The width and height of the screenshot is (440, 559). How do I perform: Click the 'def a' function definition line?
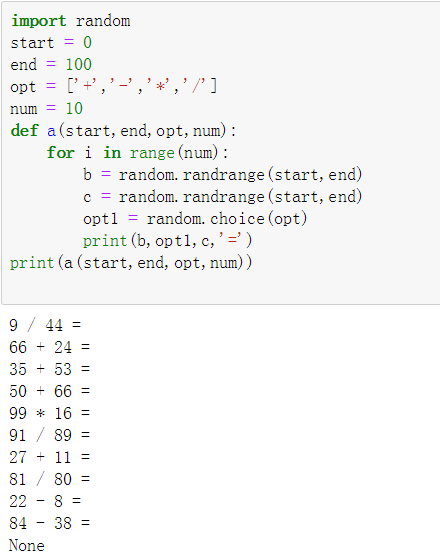[123, 131]
